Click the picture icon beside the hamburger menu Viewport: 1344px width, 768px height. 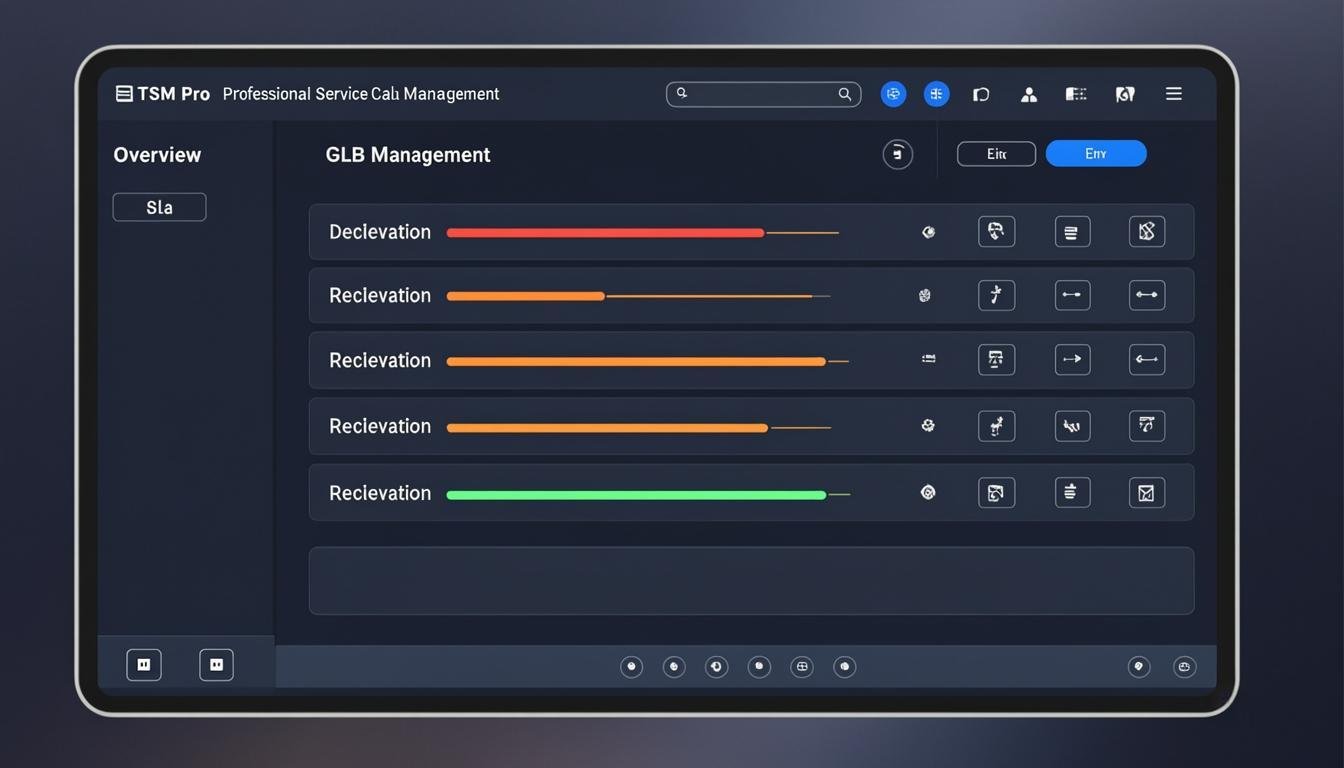1125,94
